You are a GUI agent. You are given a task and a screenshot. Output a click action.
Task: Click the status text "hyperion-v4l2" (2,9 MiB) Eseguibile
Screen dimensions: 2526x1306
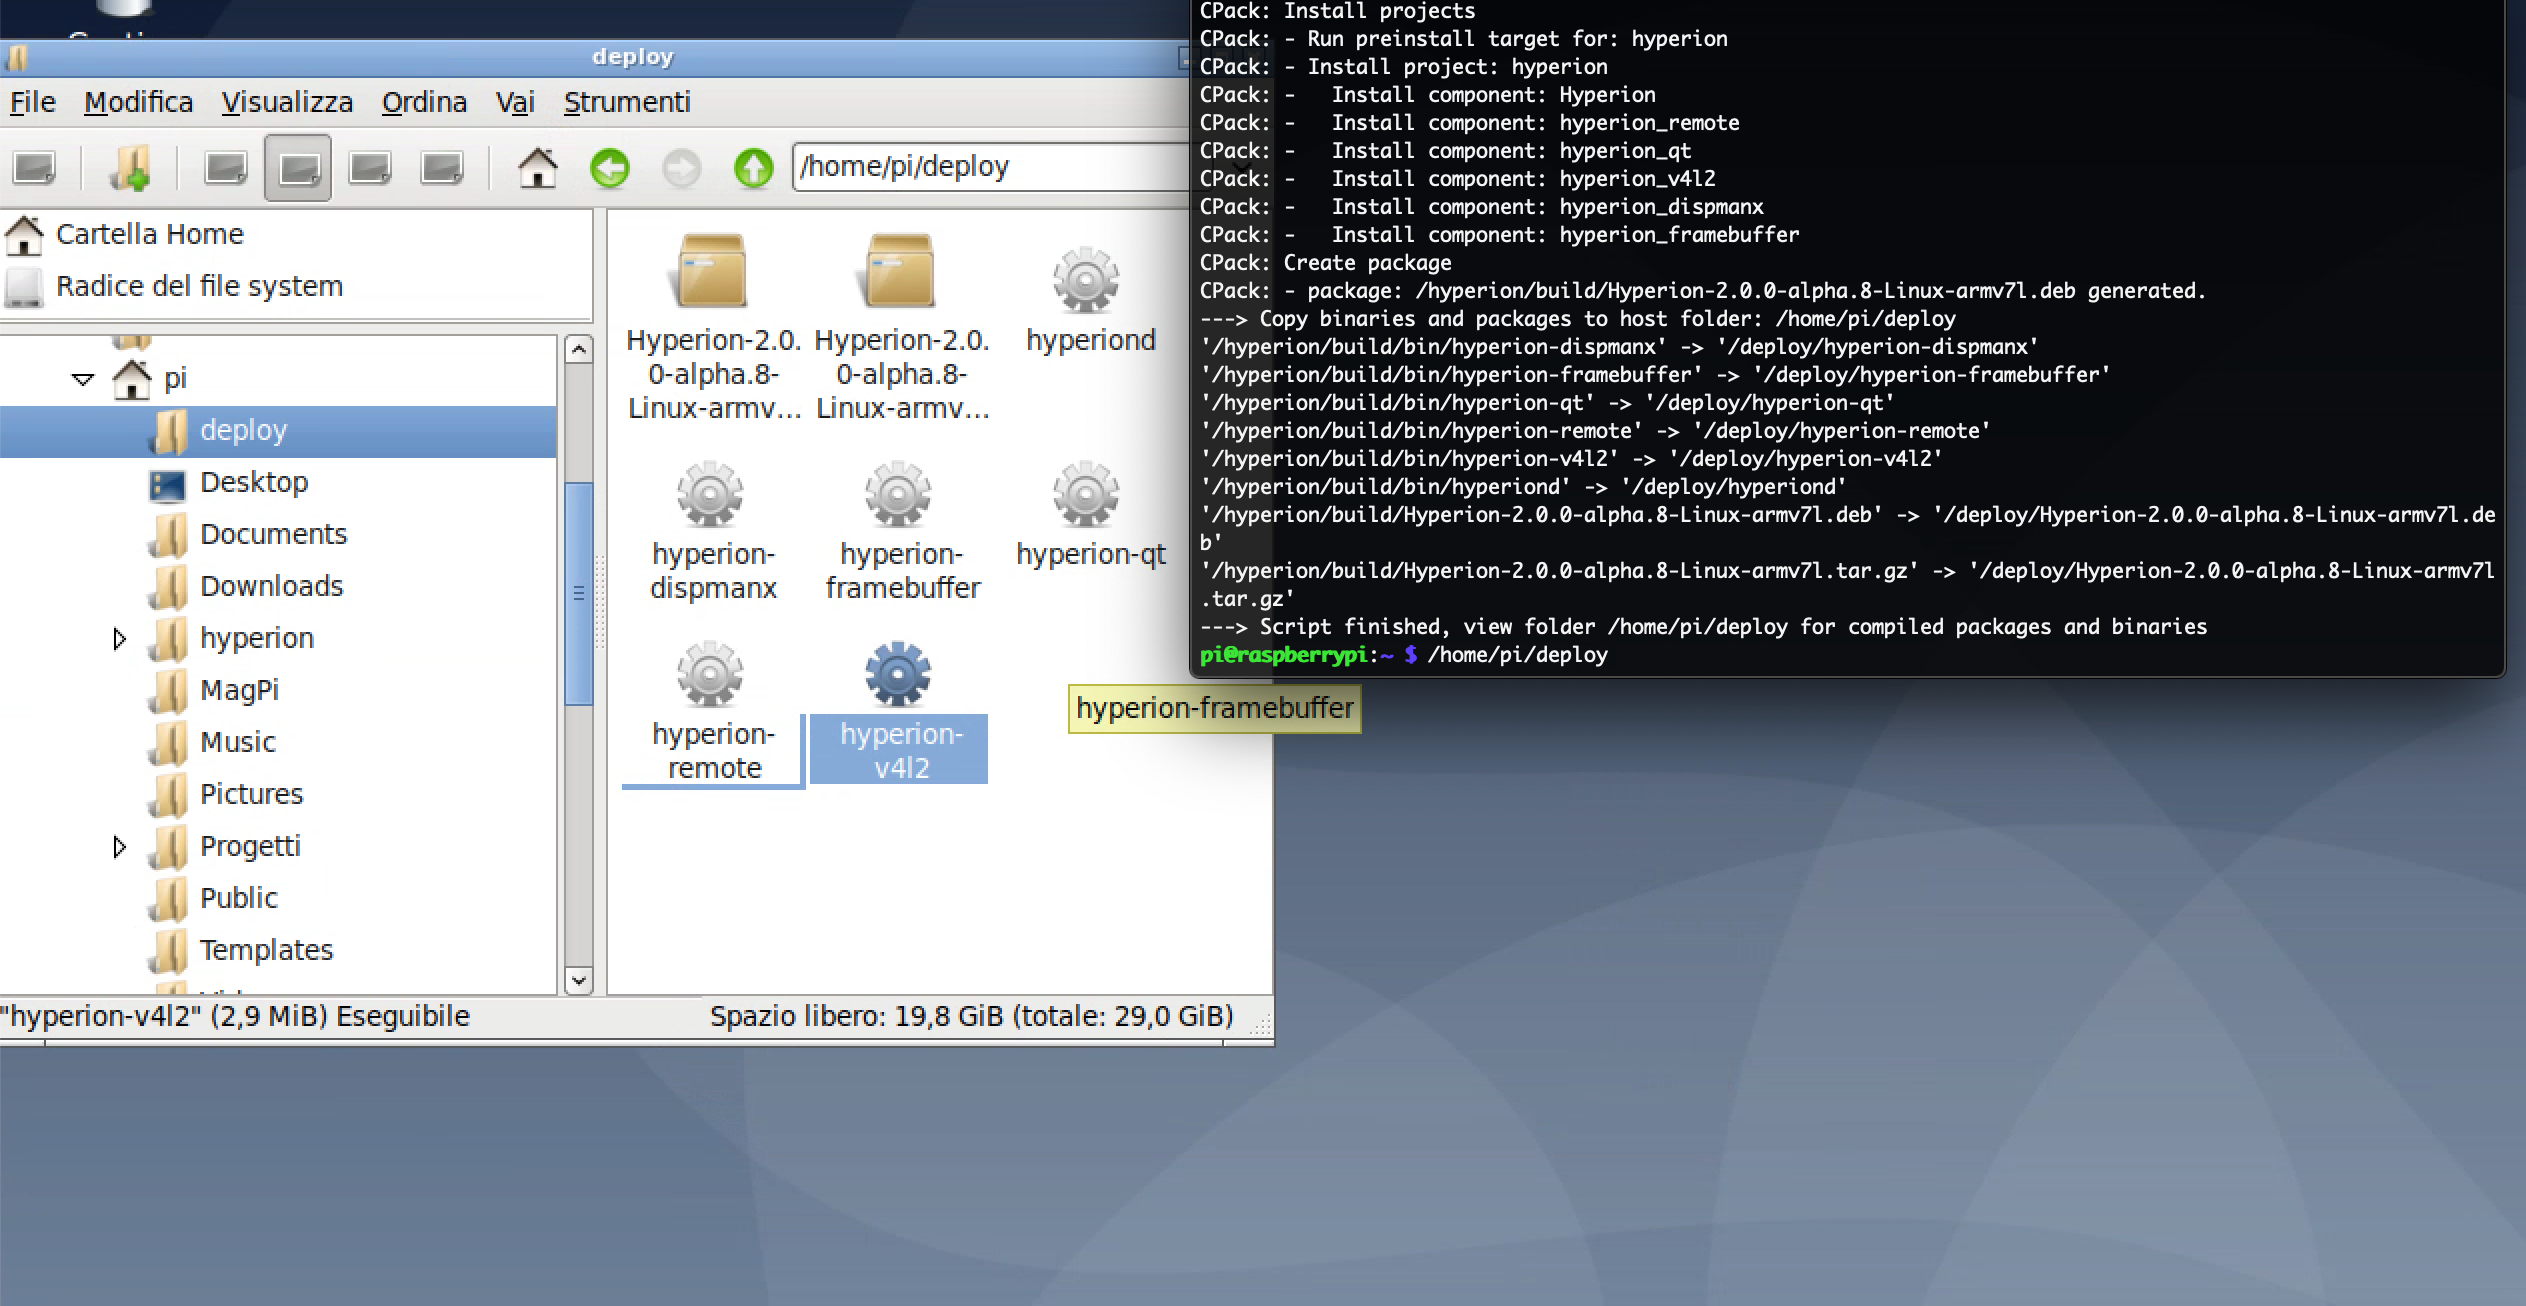pos(235,1017)
